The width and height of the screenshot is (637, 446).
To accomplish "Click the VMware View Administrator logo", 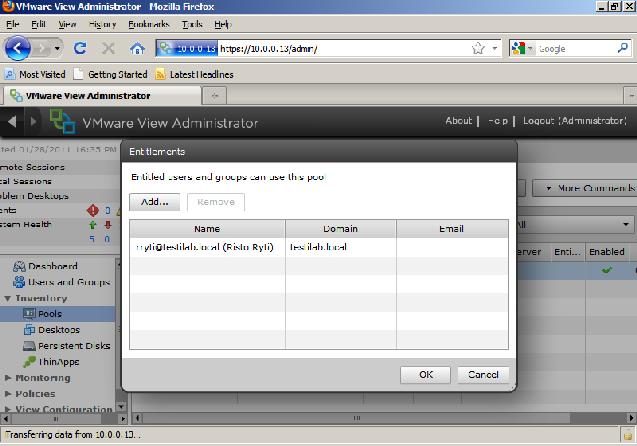I will pos(63,121).
